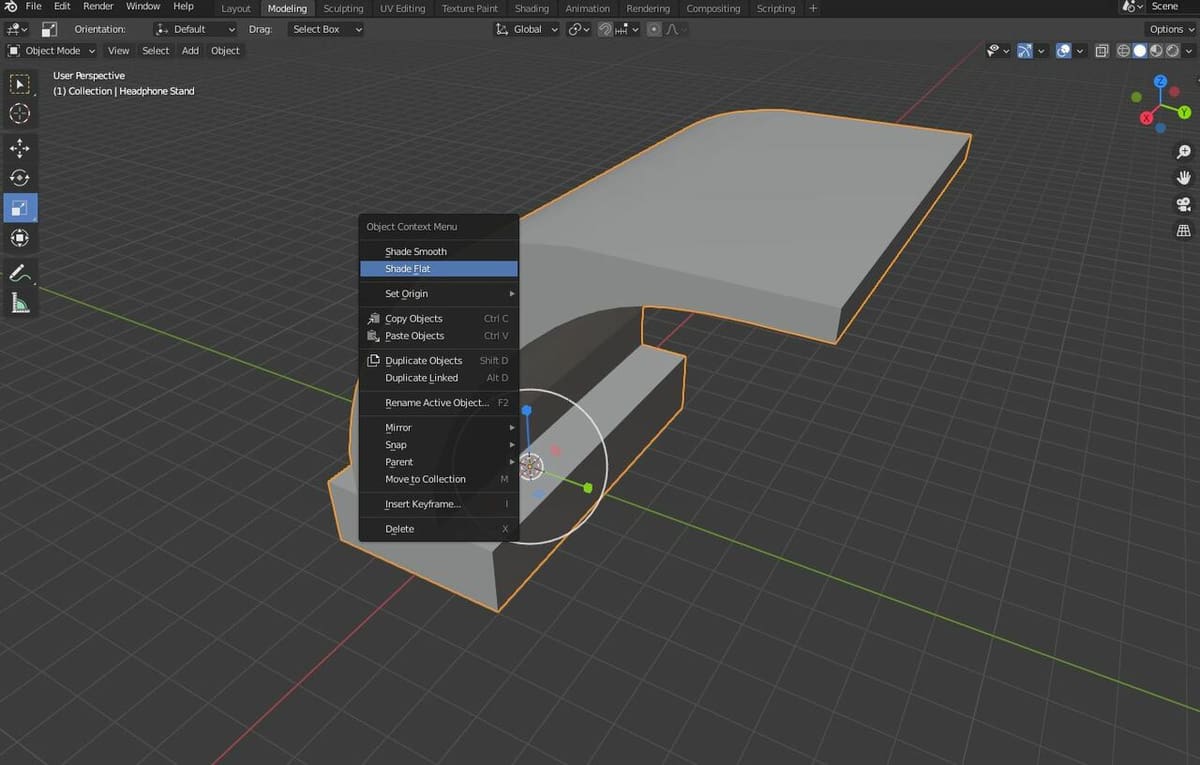
Task: Toggle X-ray view mode
Action: click(1101, 51)
